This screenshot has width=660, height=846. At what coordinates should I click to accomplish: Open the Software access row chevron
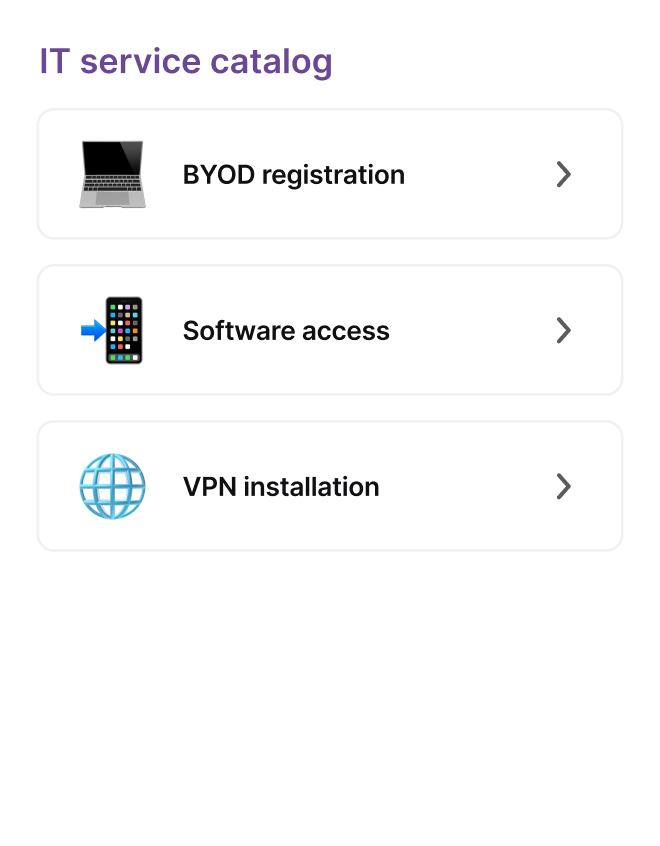[x=563, y=330]
